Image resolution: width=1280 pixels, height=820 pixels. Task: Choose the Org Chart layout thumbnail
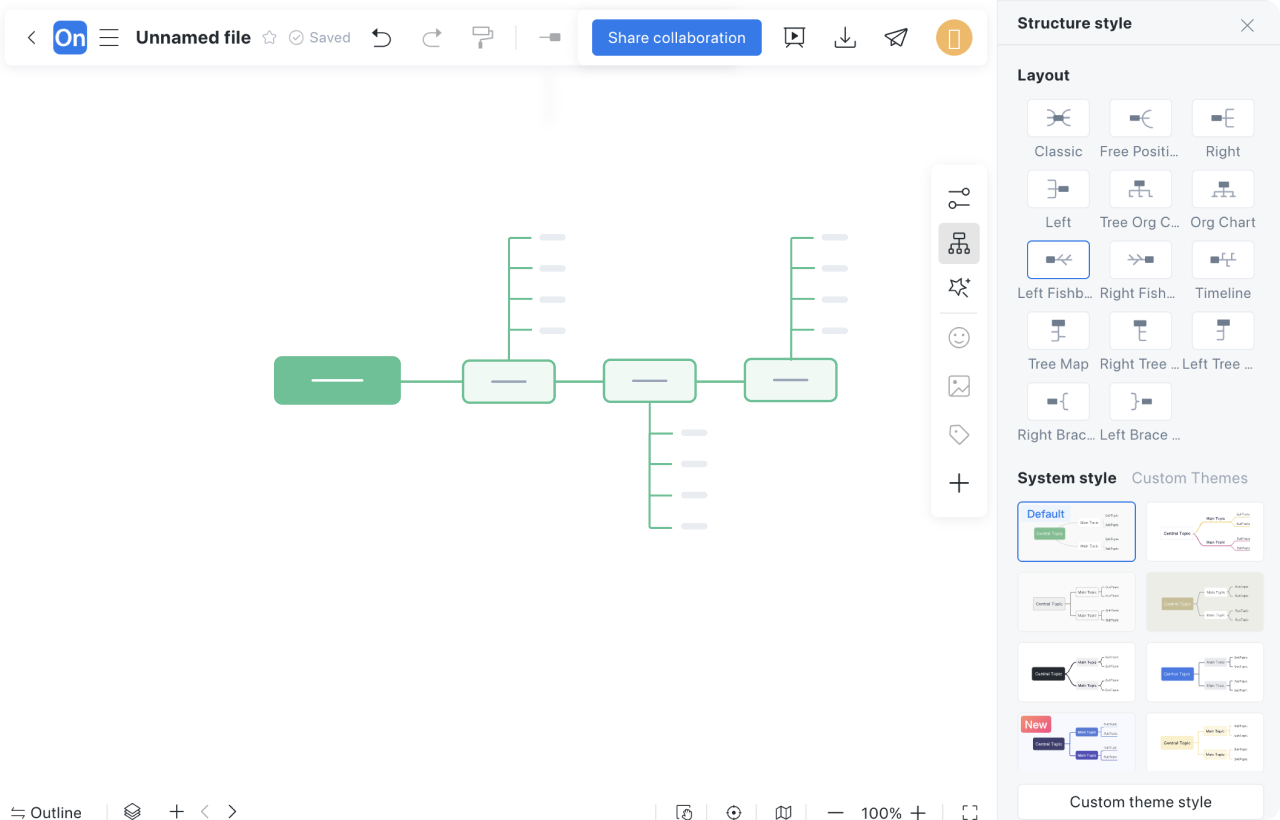tap(1222, 189)
